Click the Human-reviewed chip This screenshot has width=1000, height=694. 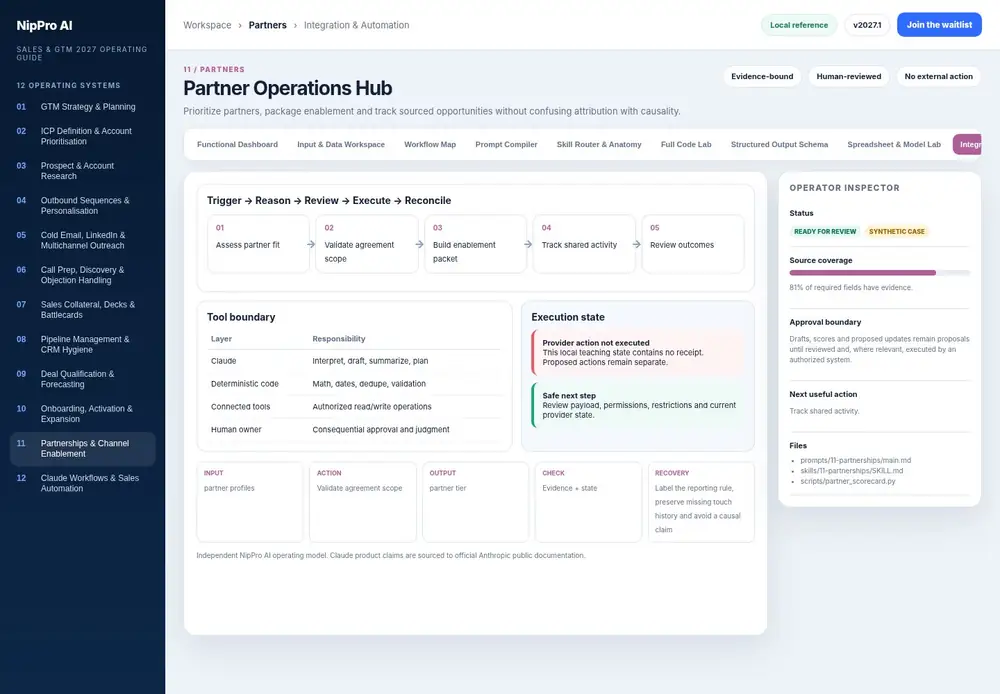coord(848,77)
